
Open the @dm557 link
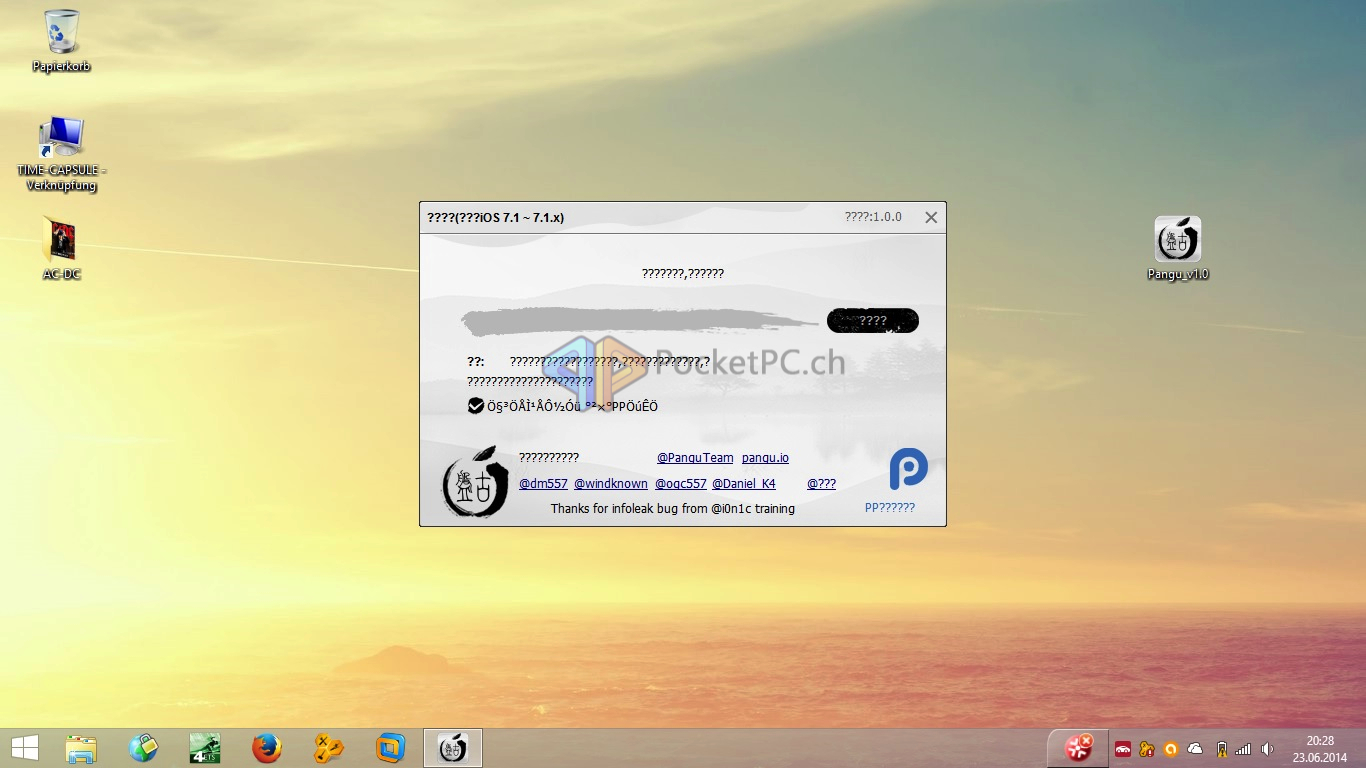[x=543, y=484]
